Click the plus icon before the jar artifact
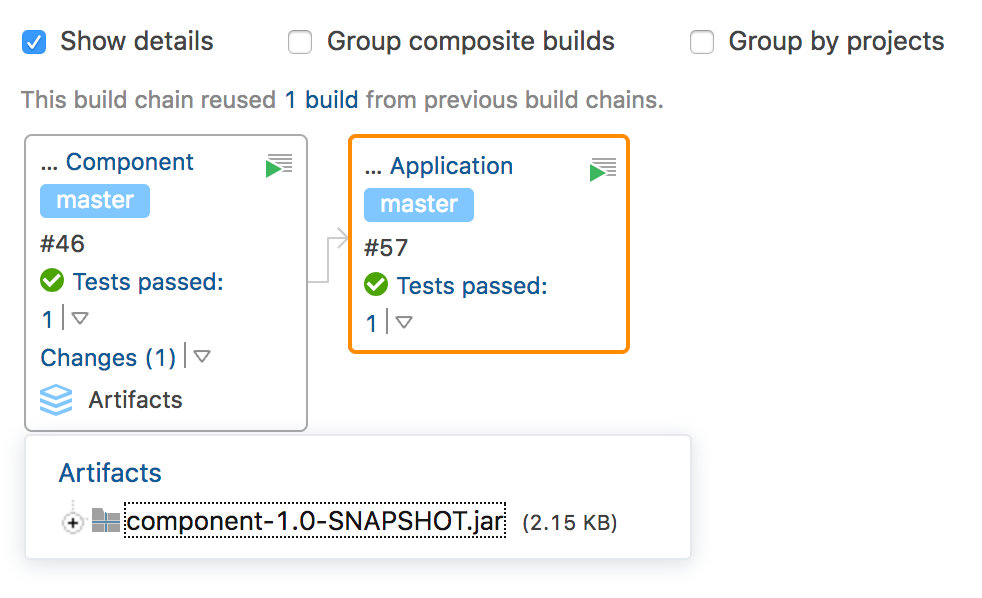The height and width of the screenshot is (598, 982). (x=72, y=521)
